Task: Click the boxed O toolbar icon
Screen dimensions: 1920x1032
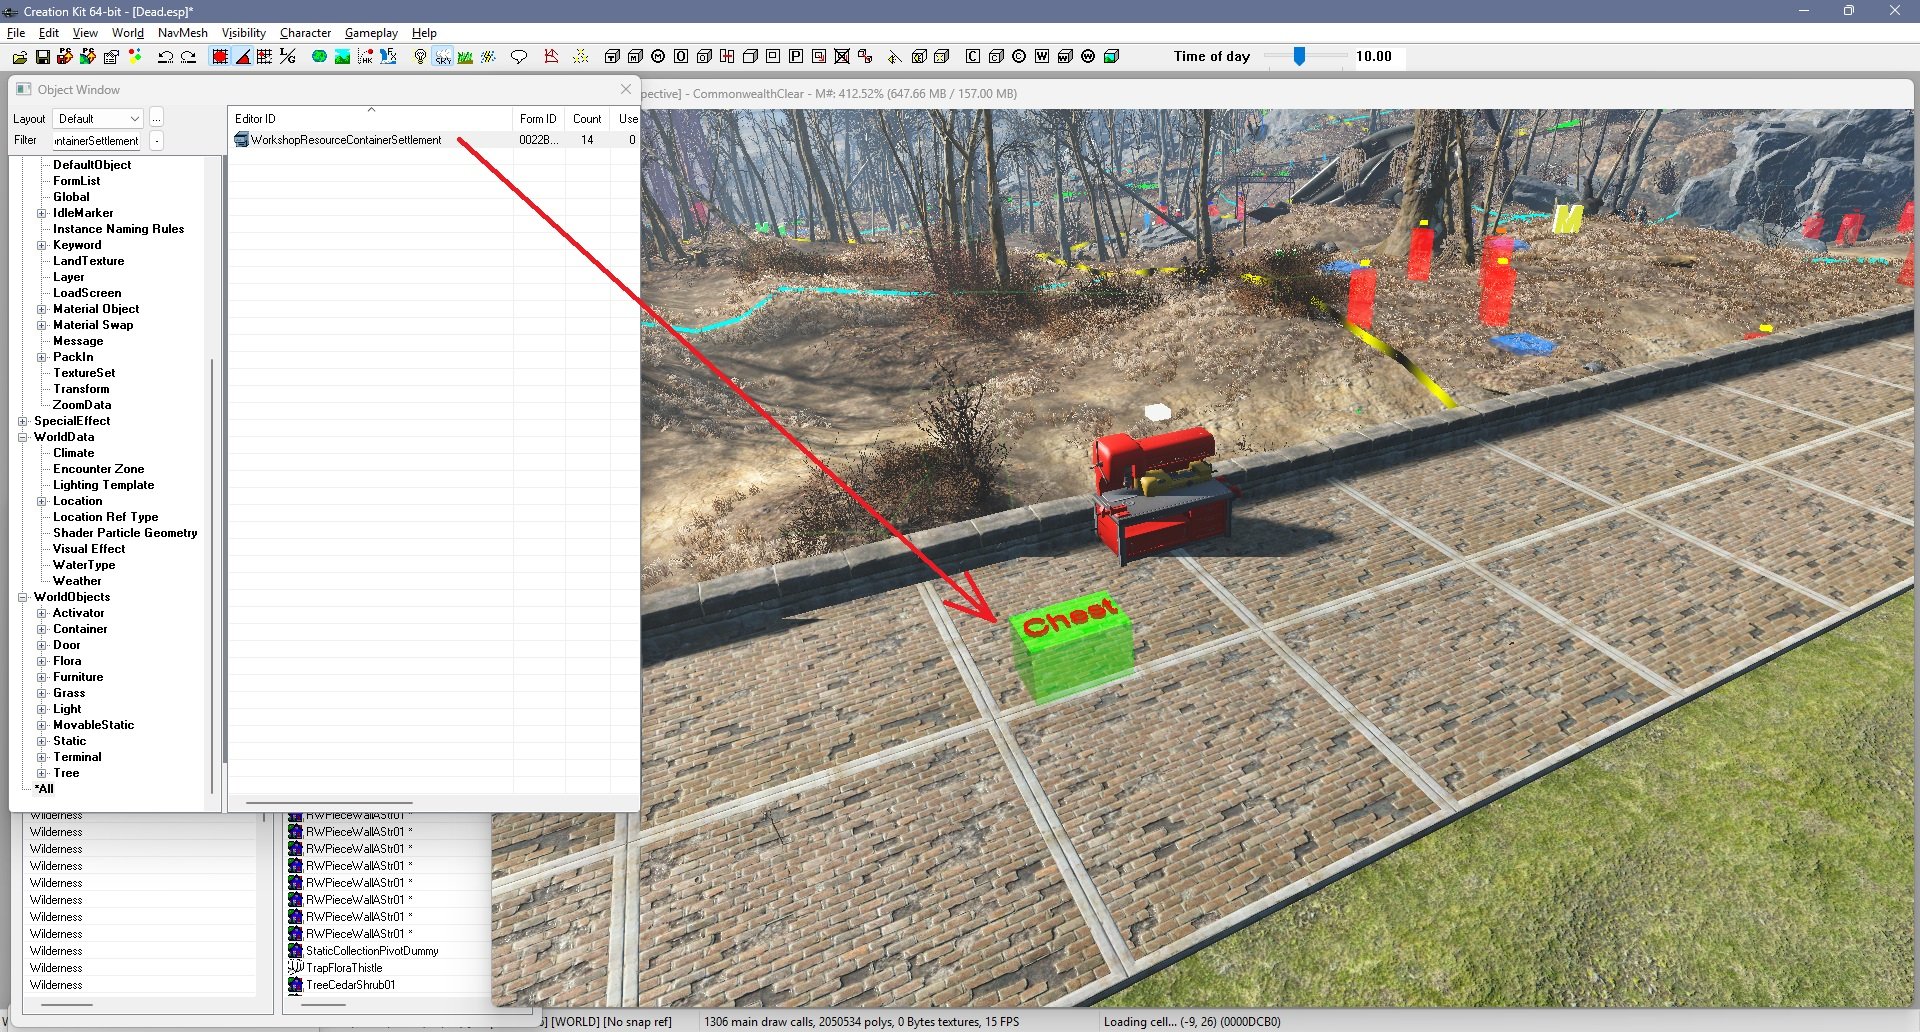Action: (x=681, y=57)
